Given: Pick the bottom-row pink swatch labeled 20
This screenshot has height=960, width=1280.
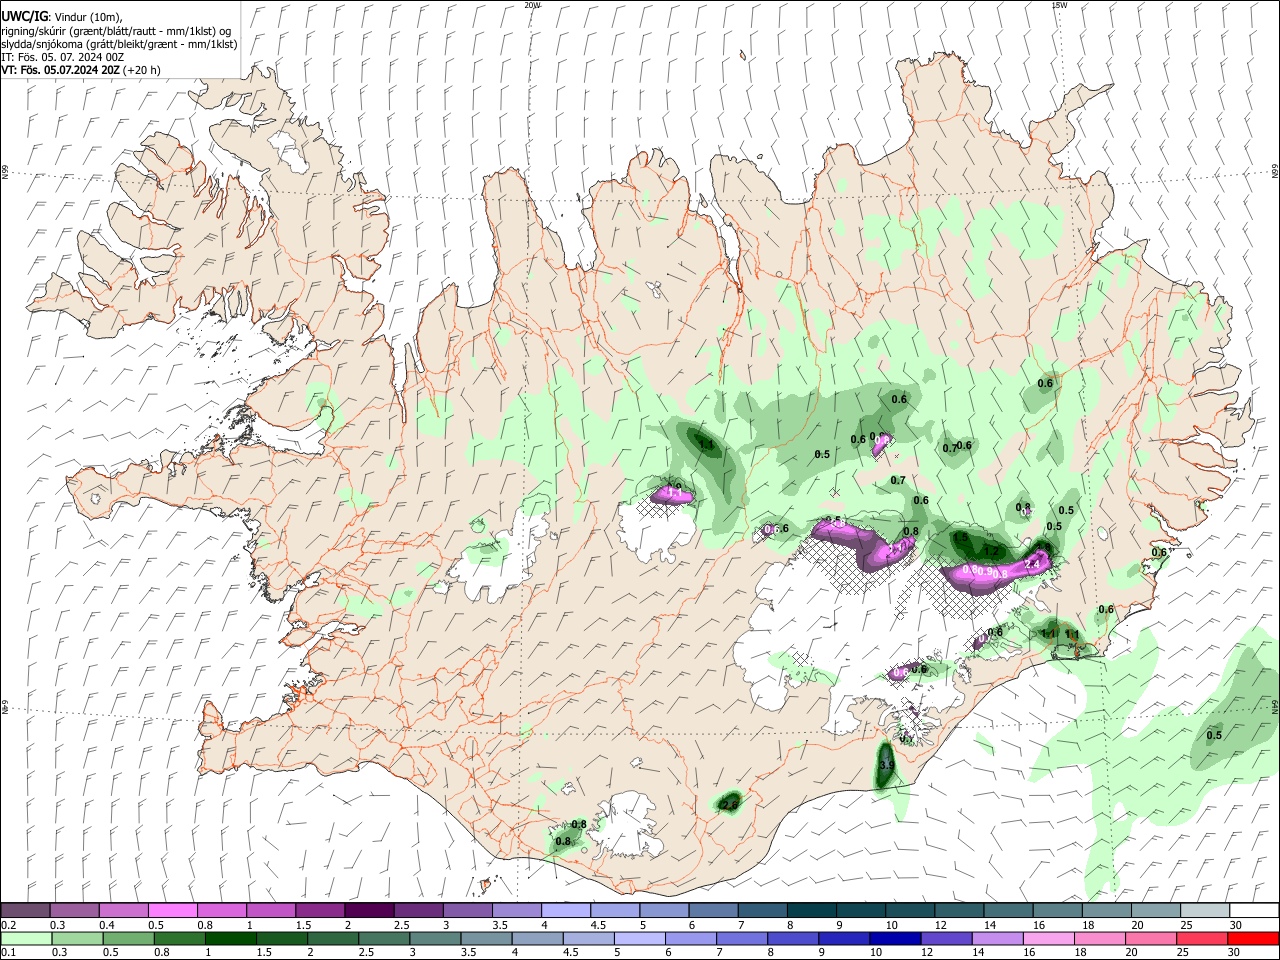Looking at the screenshot, I should pos(1150,938).
